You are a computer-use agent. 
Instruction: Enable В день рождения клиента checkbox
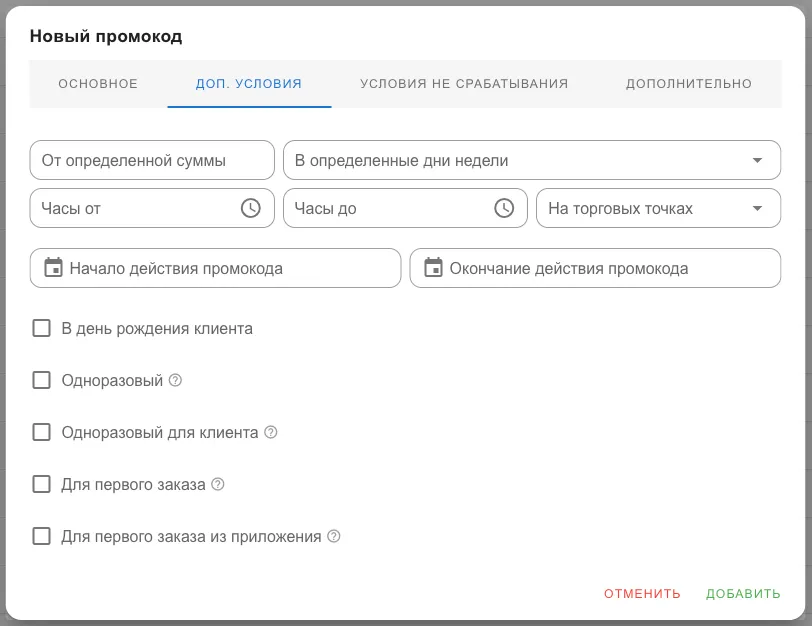point(41,328)
